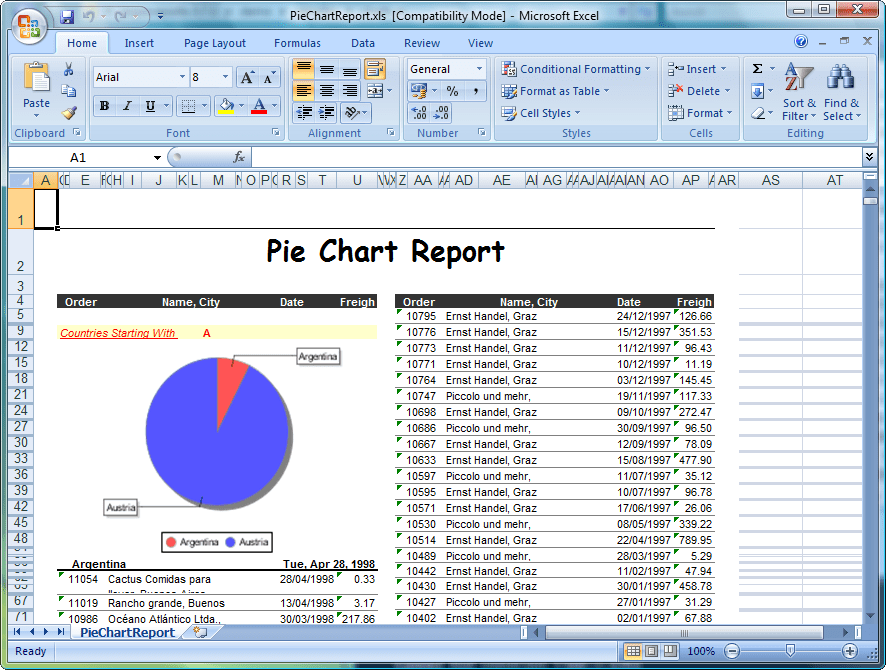This screenshot has height=670, width=886.
Task: Click the Borders icon
Action: pyautogui.click(x=188, y=106)
